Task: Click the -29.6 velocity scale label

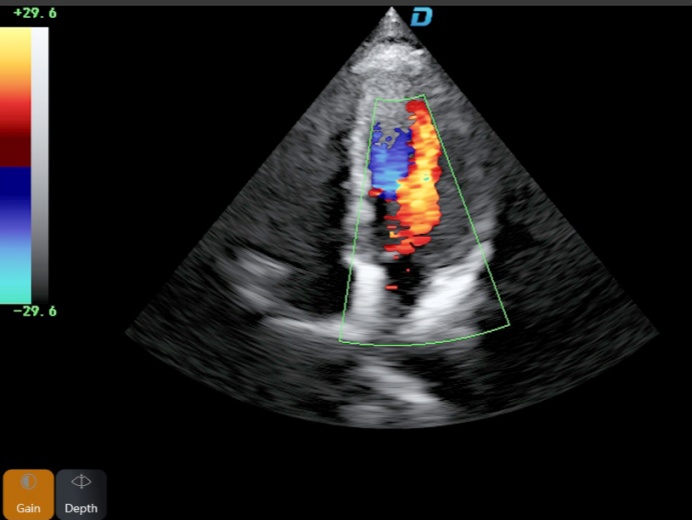Action: tap(34, 311)
